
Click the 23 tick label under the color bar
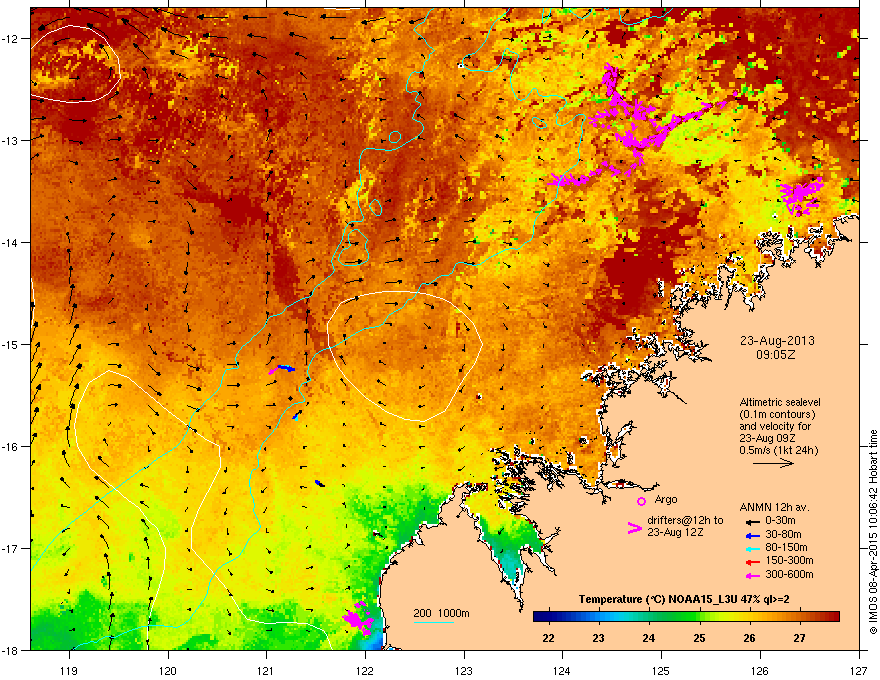(598, 638)
